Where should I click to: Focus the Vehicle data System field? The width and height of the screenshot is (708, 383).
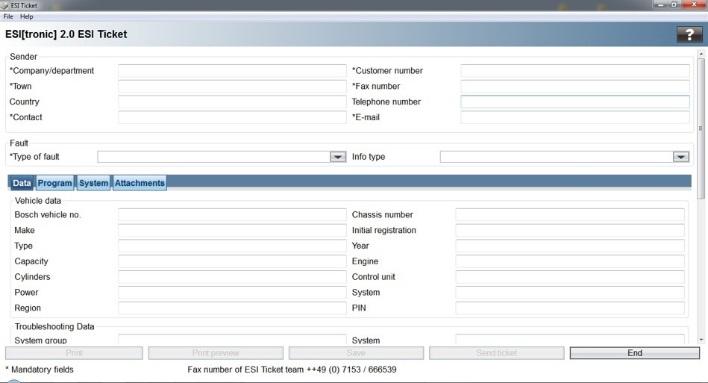click(x=570, y=292)
